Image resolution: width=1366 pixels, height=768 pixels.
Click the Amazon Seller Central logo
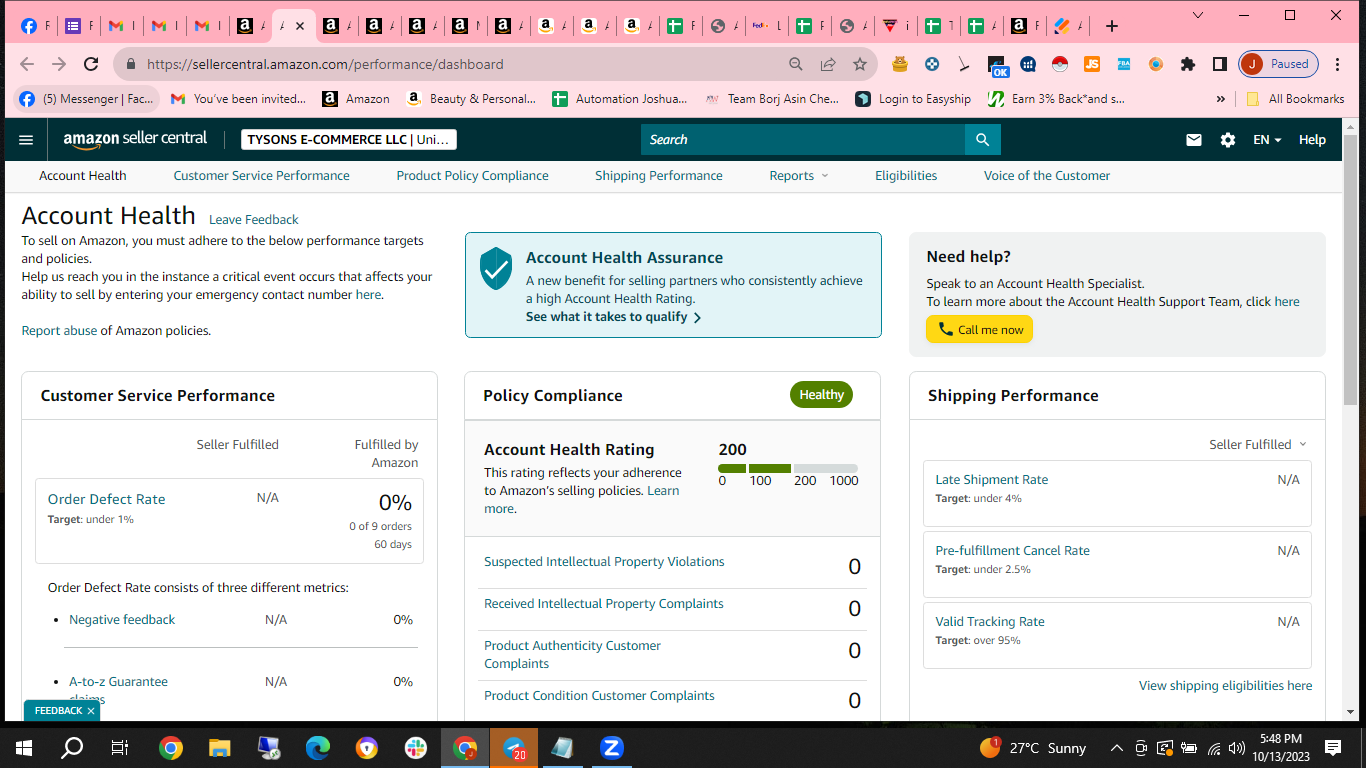[135, 140]
